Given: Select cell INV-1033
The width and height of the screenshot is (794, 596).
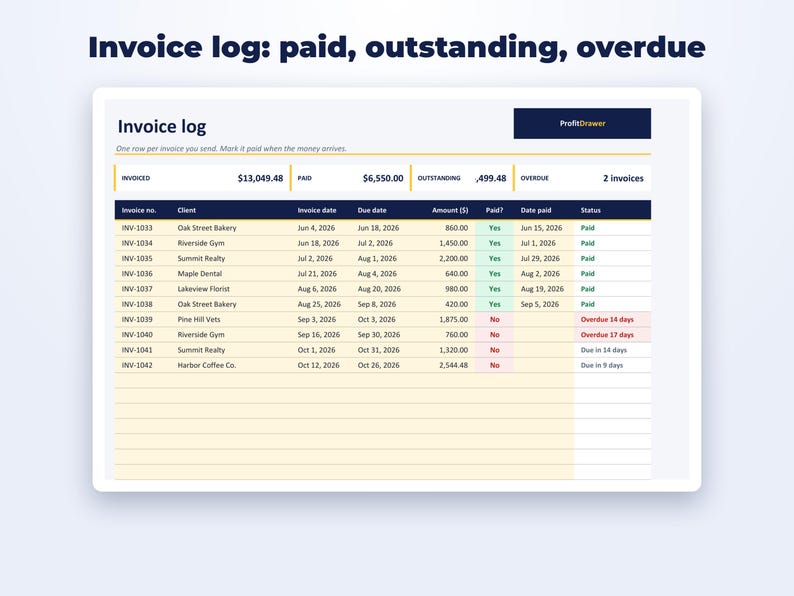Looking at the screenshot, I should (137, 228).
